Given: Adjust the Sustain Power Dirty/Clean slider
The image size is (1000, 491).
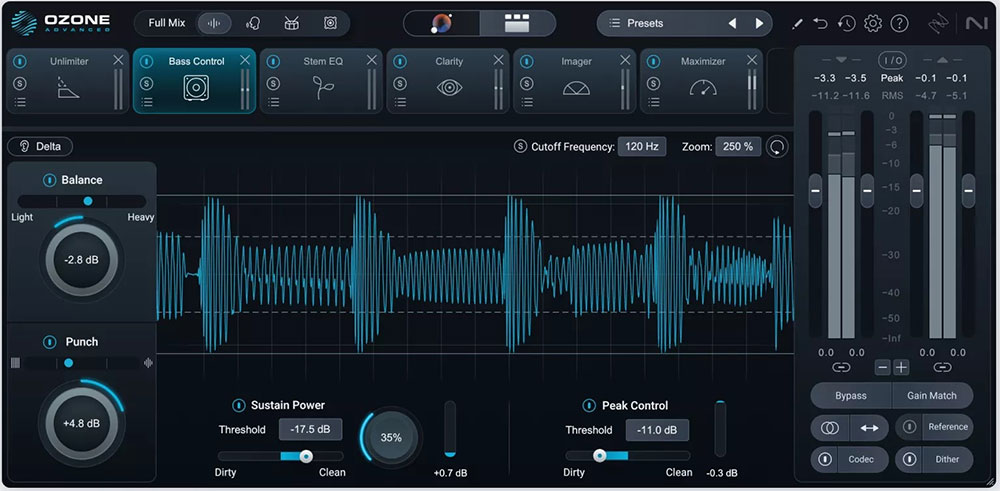Looking at the screenshot, I should [x=281, y=456].
